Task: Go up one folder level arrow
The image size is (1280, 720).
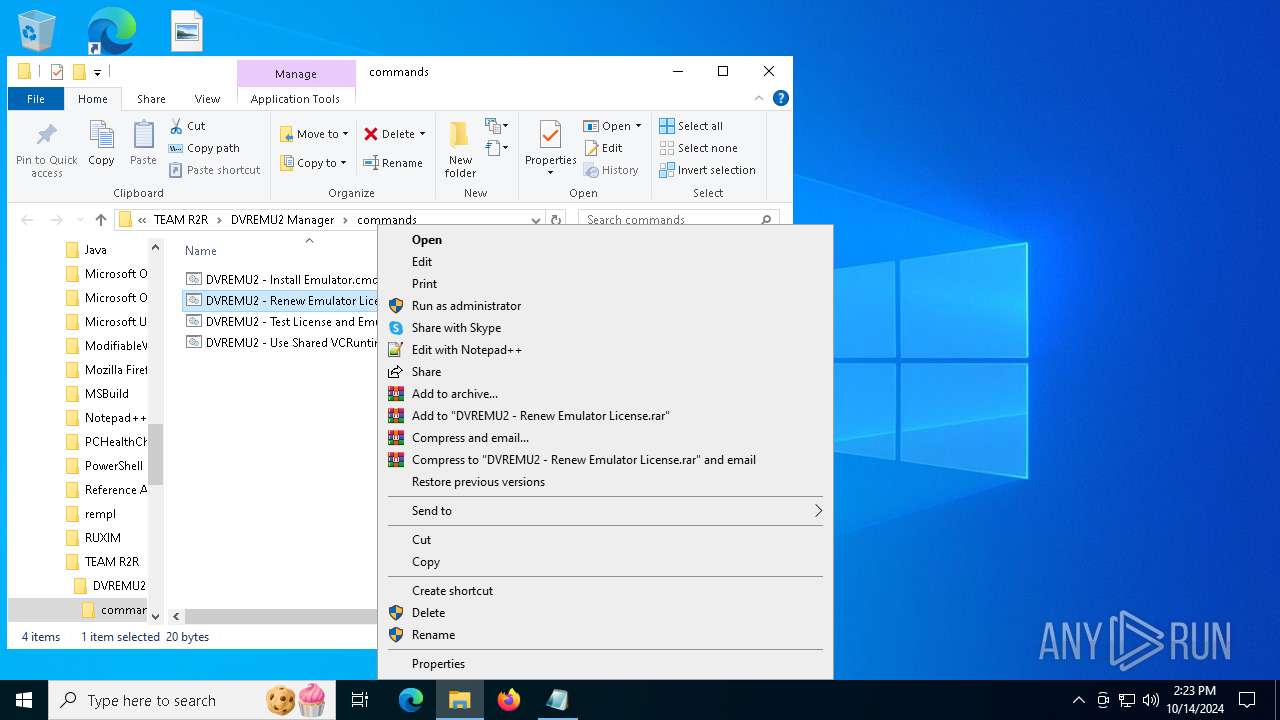Action: pyautogui.click(x=100, y=220)
